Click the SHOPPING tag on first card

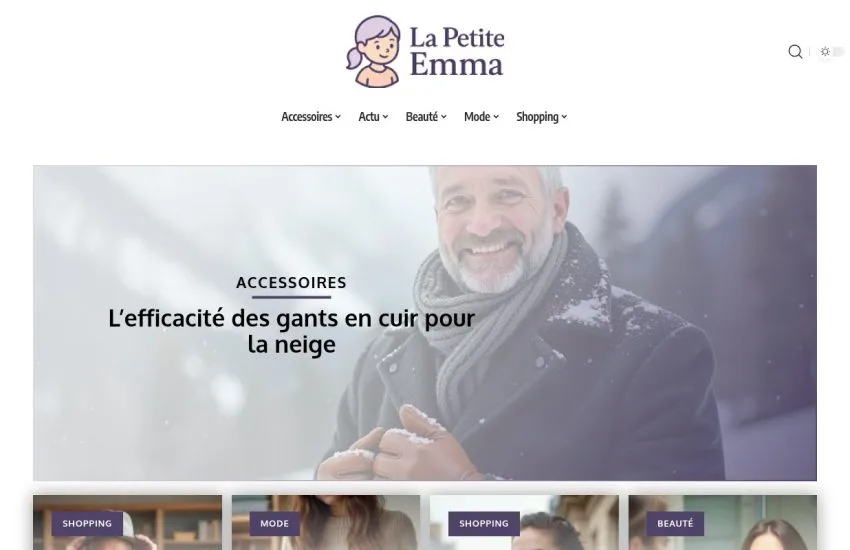pyautogui.click(x=87, y=523)
